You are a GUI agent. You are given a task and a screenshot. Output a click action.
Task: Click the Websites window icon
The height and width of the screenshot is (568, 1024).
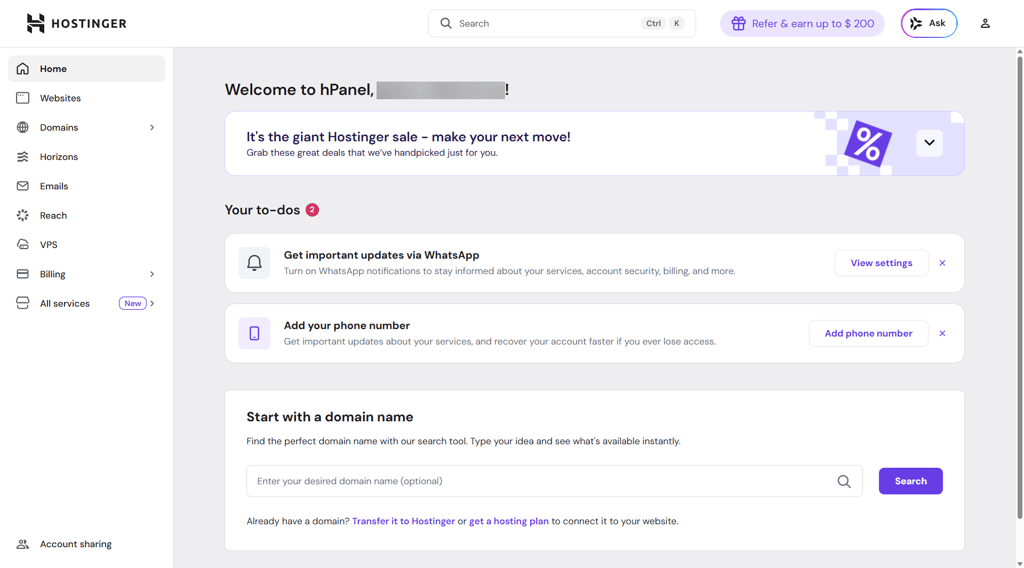click(23, 98)
